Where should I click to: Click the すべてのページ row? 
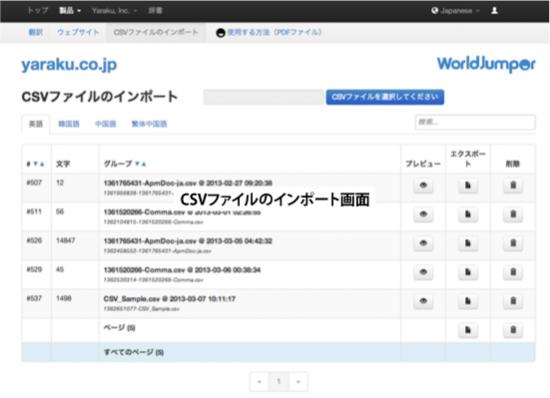pyautogui.click(x=279, y=352)
